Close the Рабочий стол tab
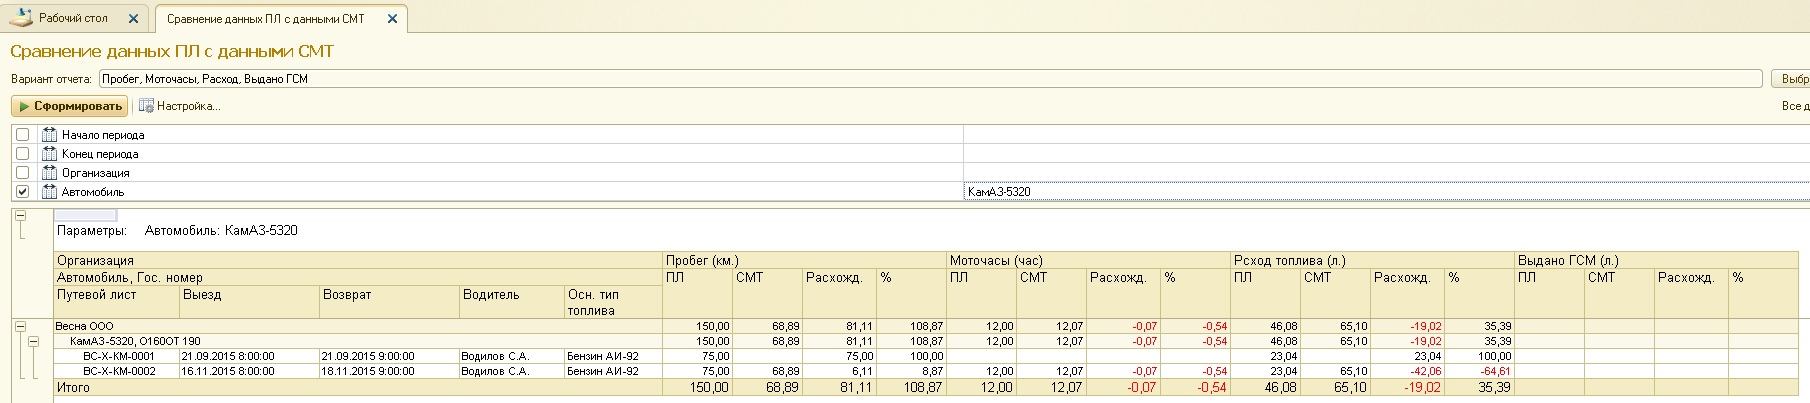This screenshot has width=1810, height=403. click(x=134, y=19)
